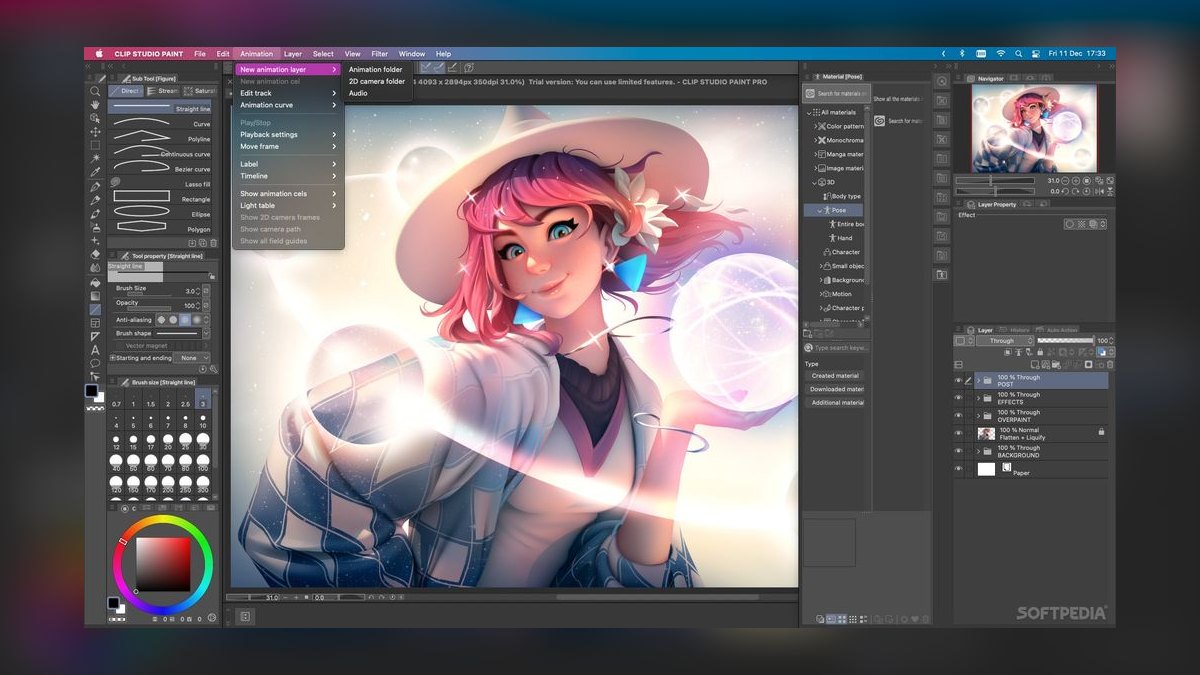Hide the Flatten + Liquify layer
This screenshot has height=675, width=1200.
(958, 433)
